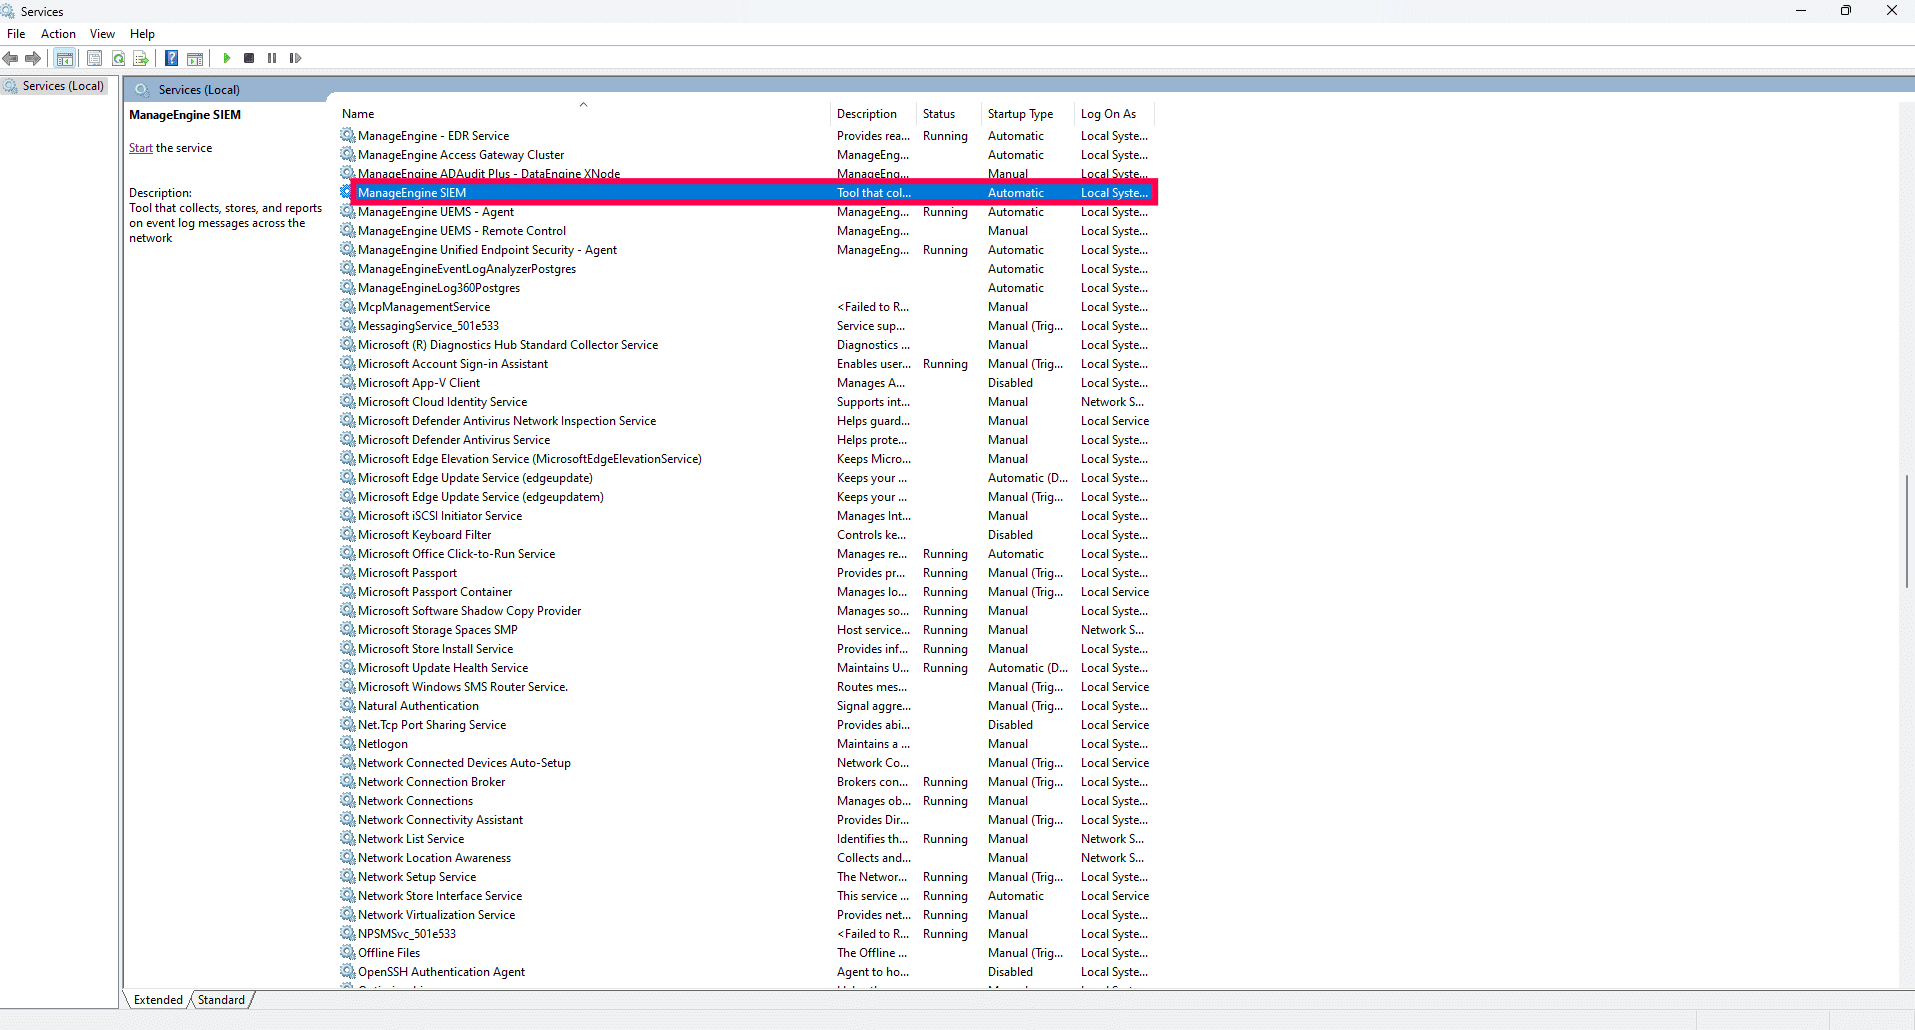Sort services by the Name column header
Viewport: 1915px width, 1030px height.
point(584,114)
